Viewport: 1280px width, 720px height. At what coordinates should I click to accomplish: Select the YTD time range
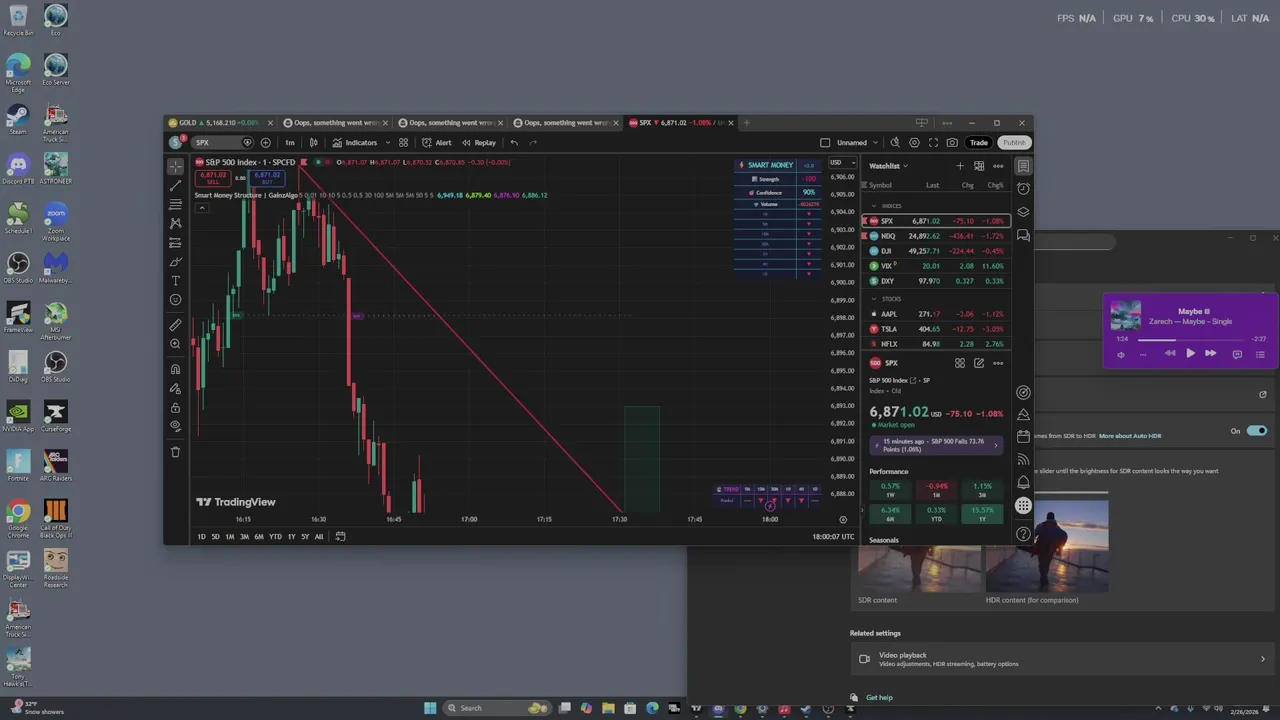point(275,537)
